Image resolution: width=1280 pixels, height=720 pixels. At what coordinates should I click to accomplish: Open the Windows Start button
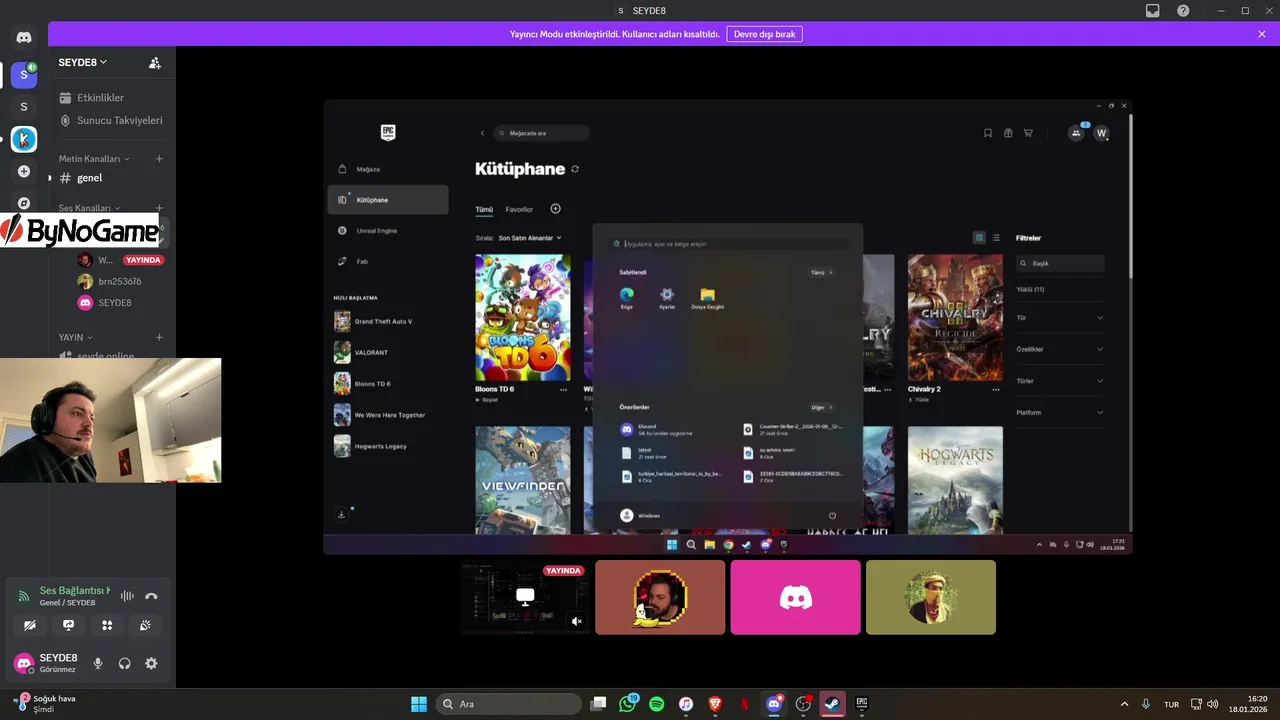[x=419, y=704]
